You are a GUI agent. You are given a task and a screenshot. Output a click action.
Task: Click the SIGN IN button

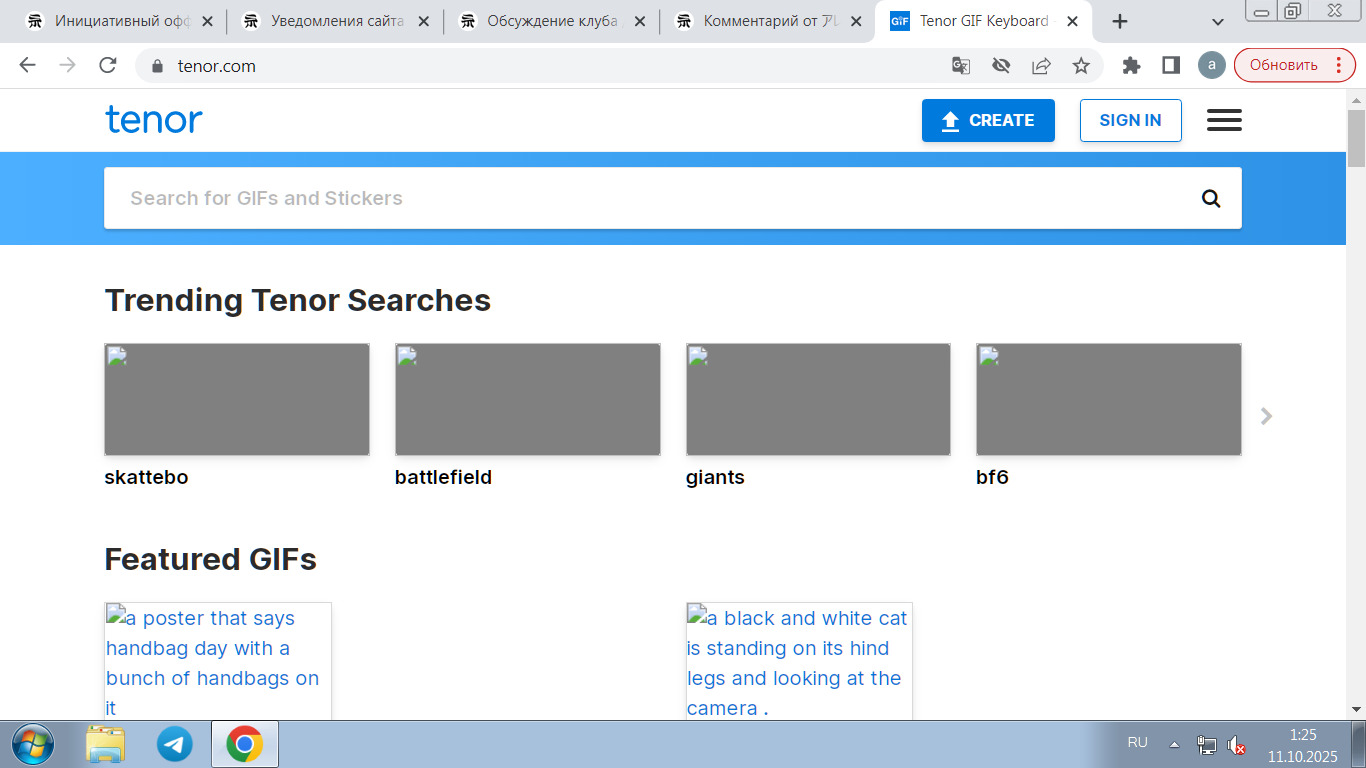1130,120
